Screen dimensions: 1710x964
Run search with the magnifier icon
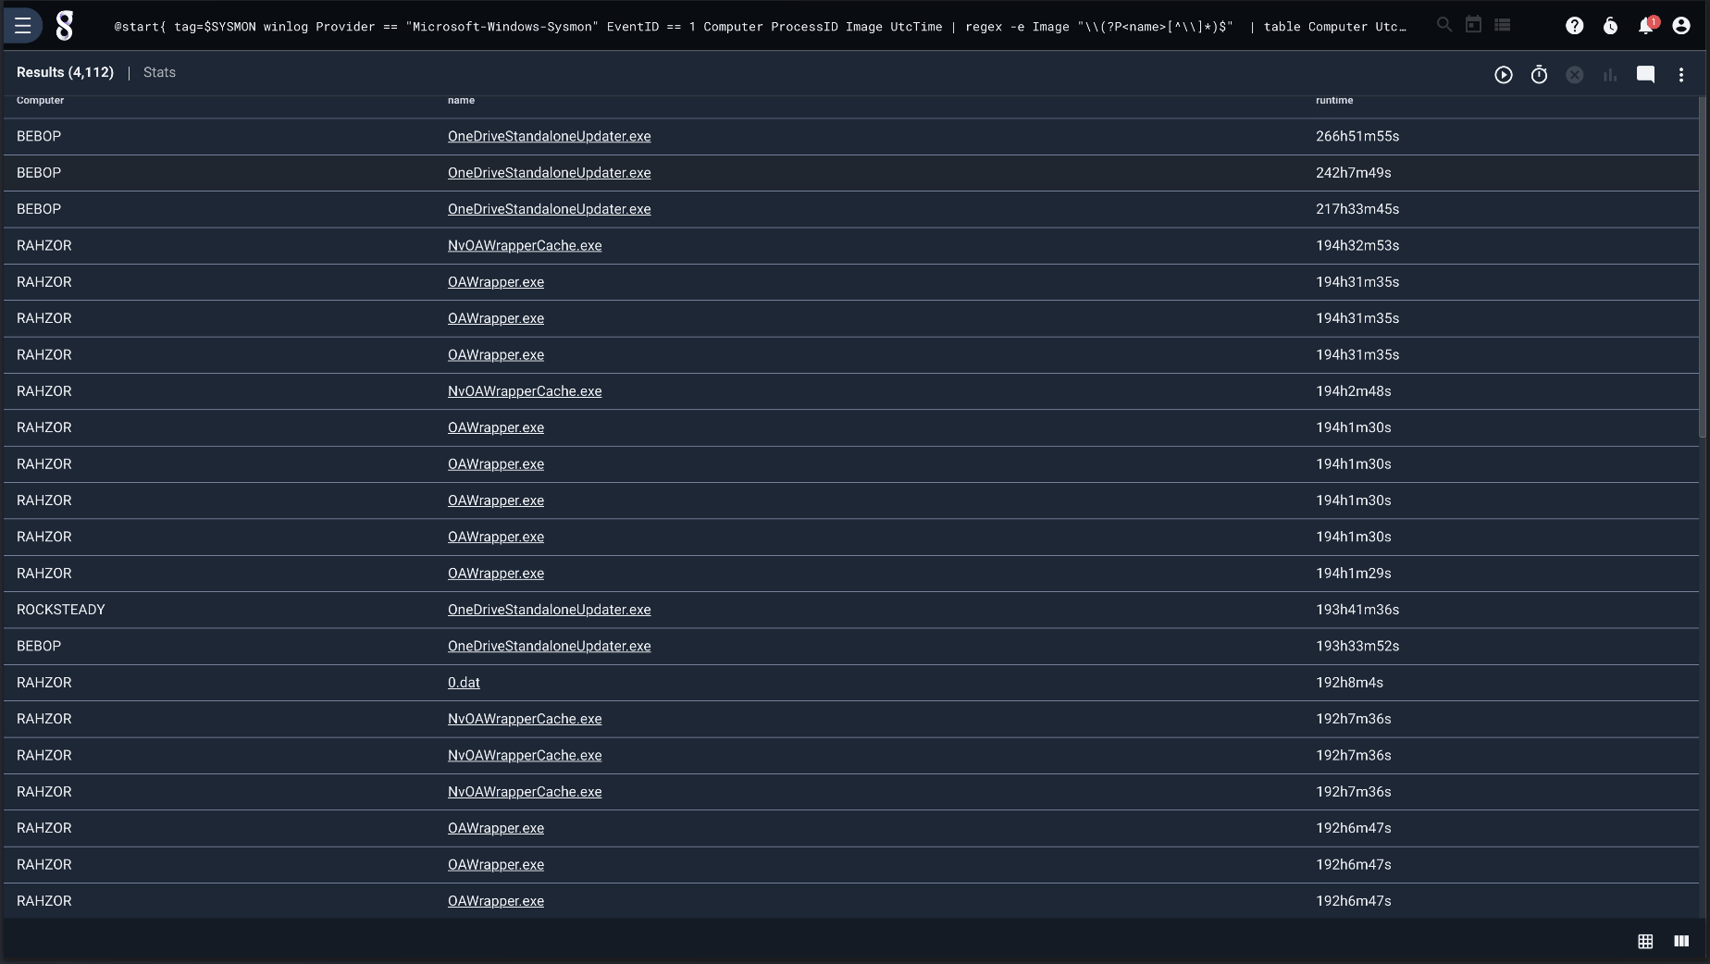click(1444, 25)
